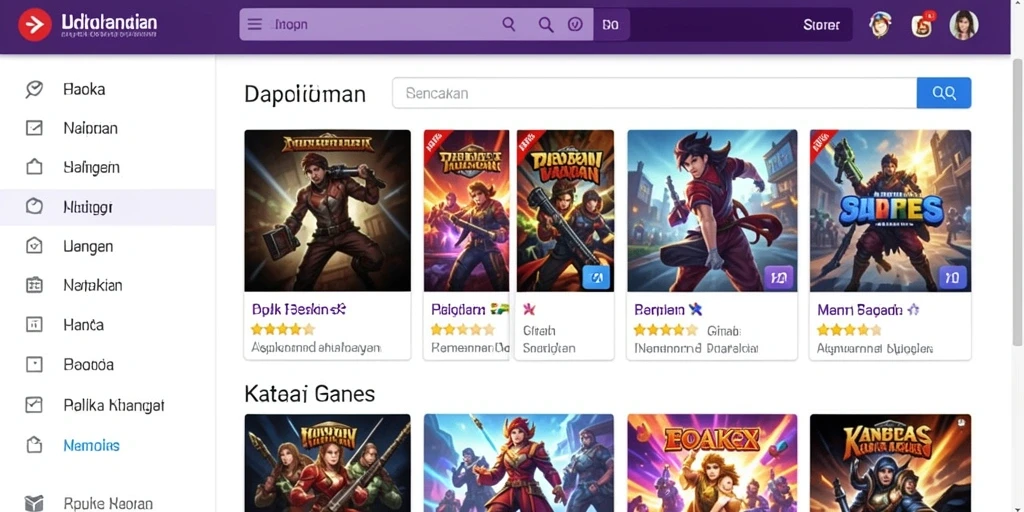Click the star rating under Bplk Besian
The image size is (1024, 512).
pos(283,329)
